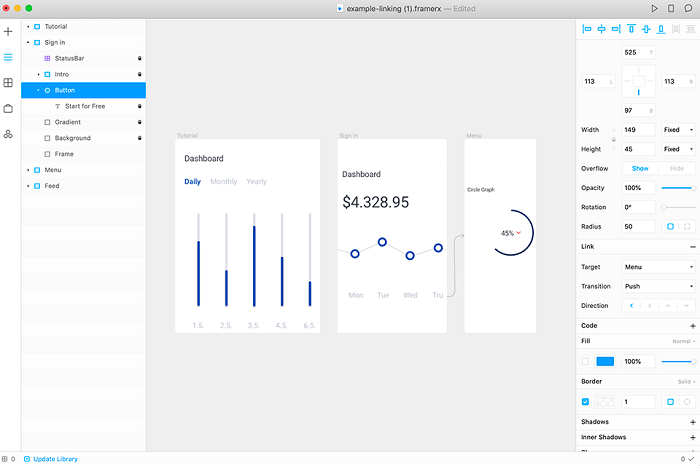This screenshot has height=466, width=700.
Task: Set Overflow to Hide
Action: [x=677, y=168]
